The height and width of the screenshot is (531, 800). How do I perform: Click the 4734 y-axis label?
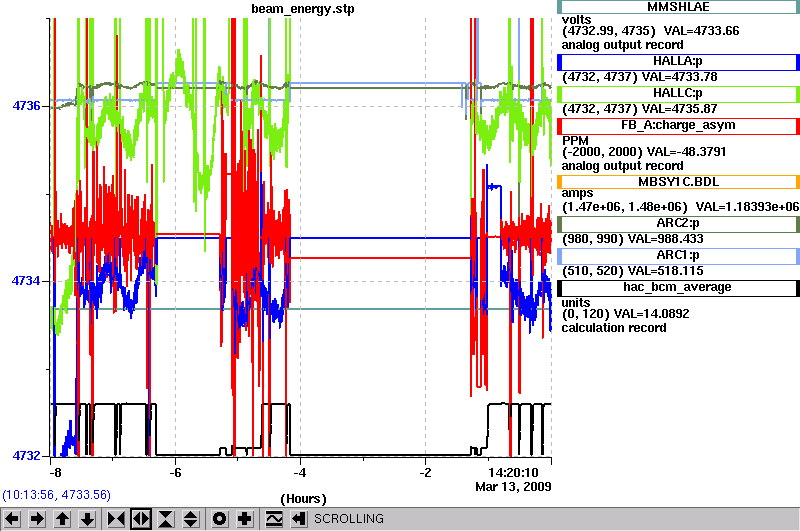[27, 281]
